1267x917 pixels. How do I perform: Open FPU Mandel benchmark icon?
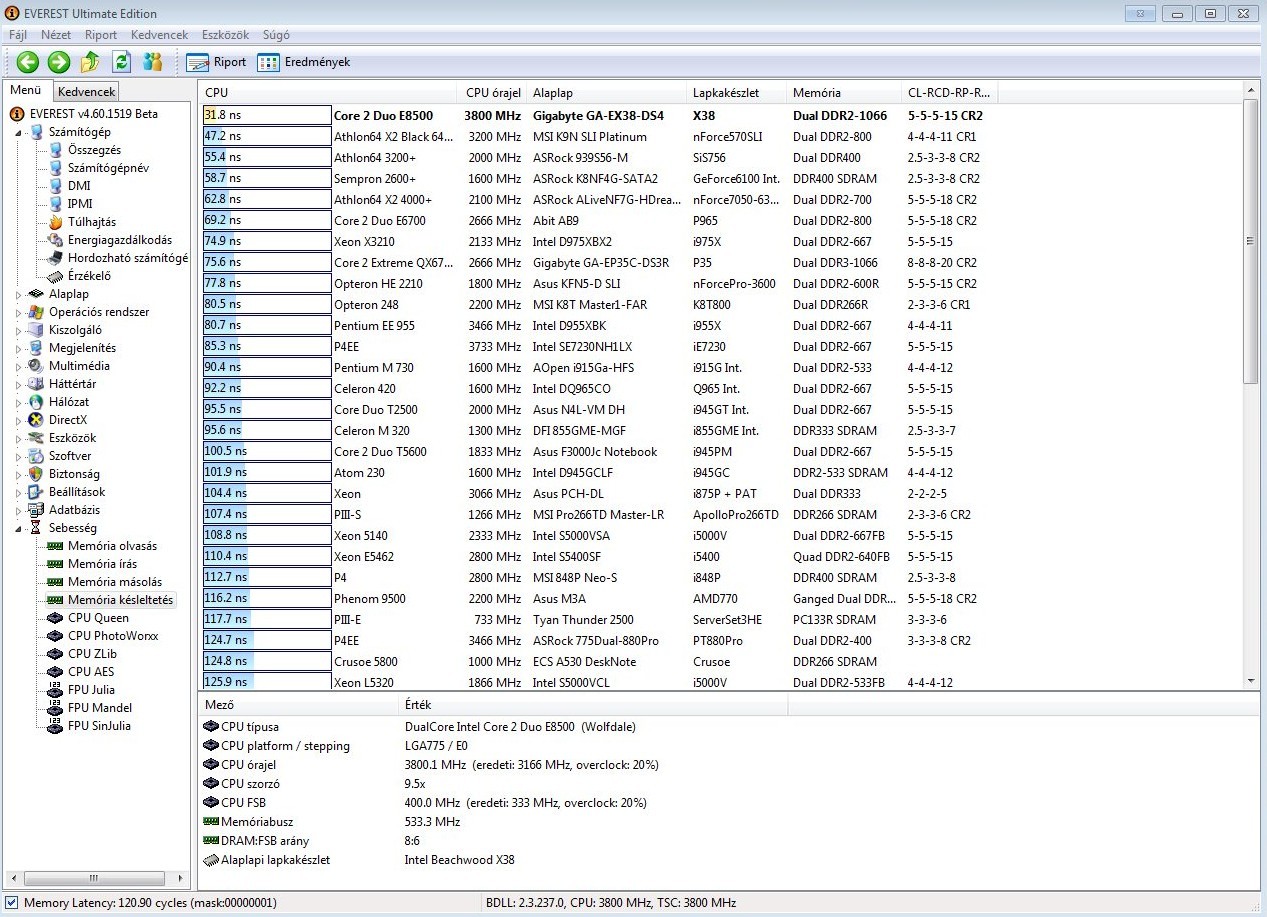coord(56,708)
